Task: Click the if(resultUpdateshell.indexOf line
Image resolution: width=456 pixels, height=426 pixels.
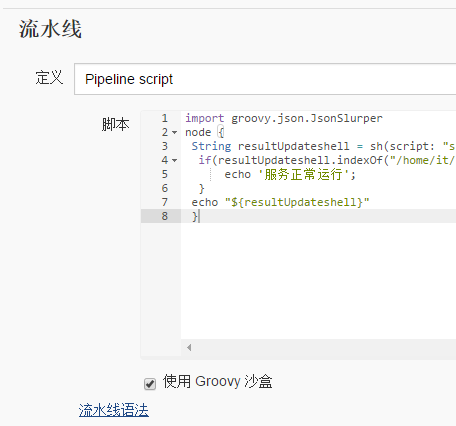Action: [326, 160]
